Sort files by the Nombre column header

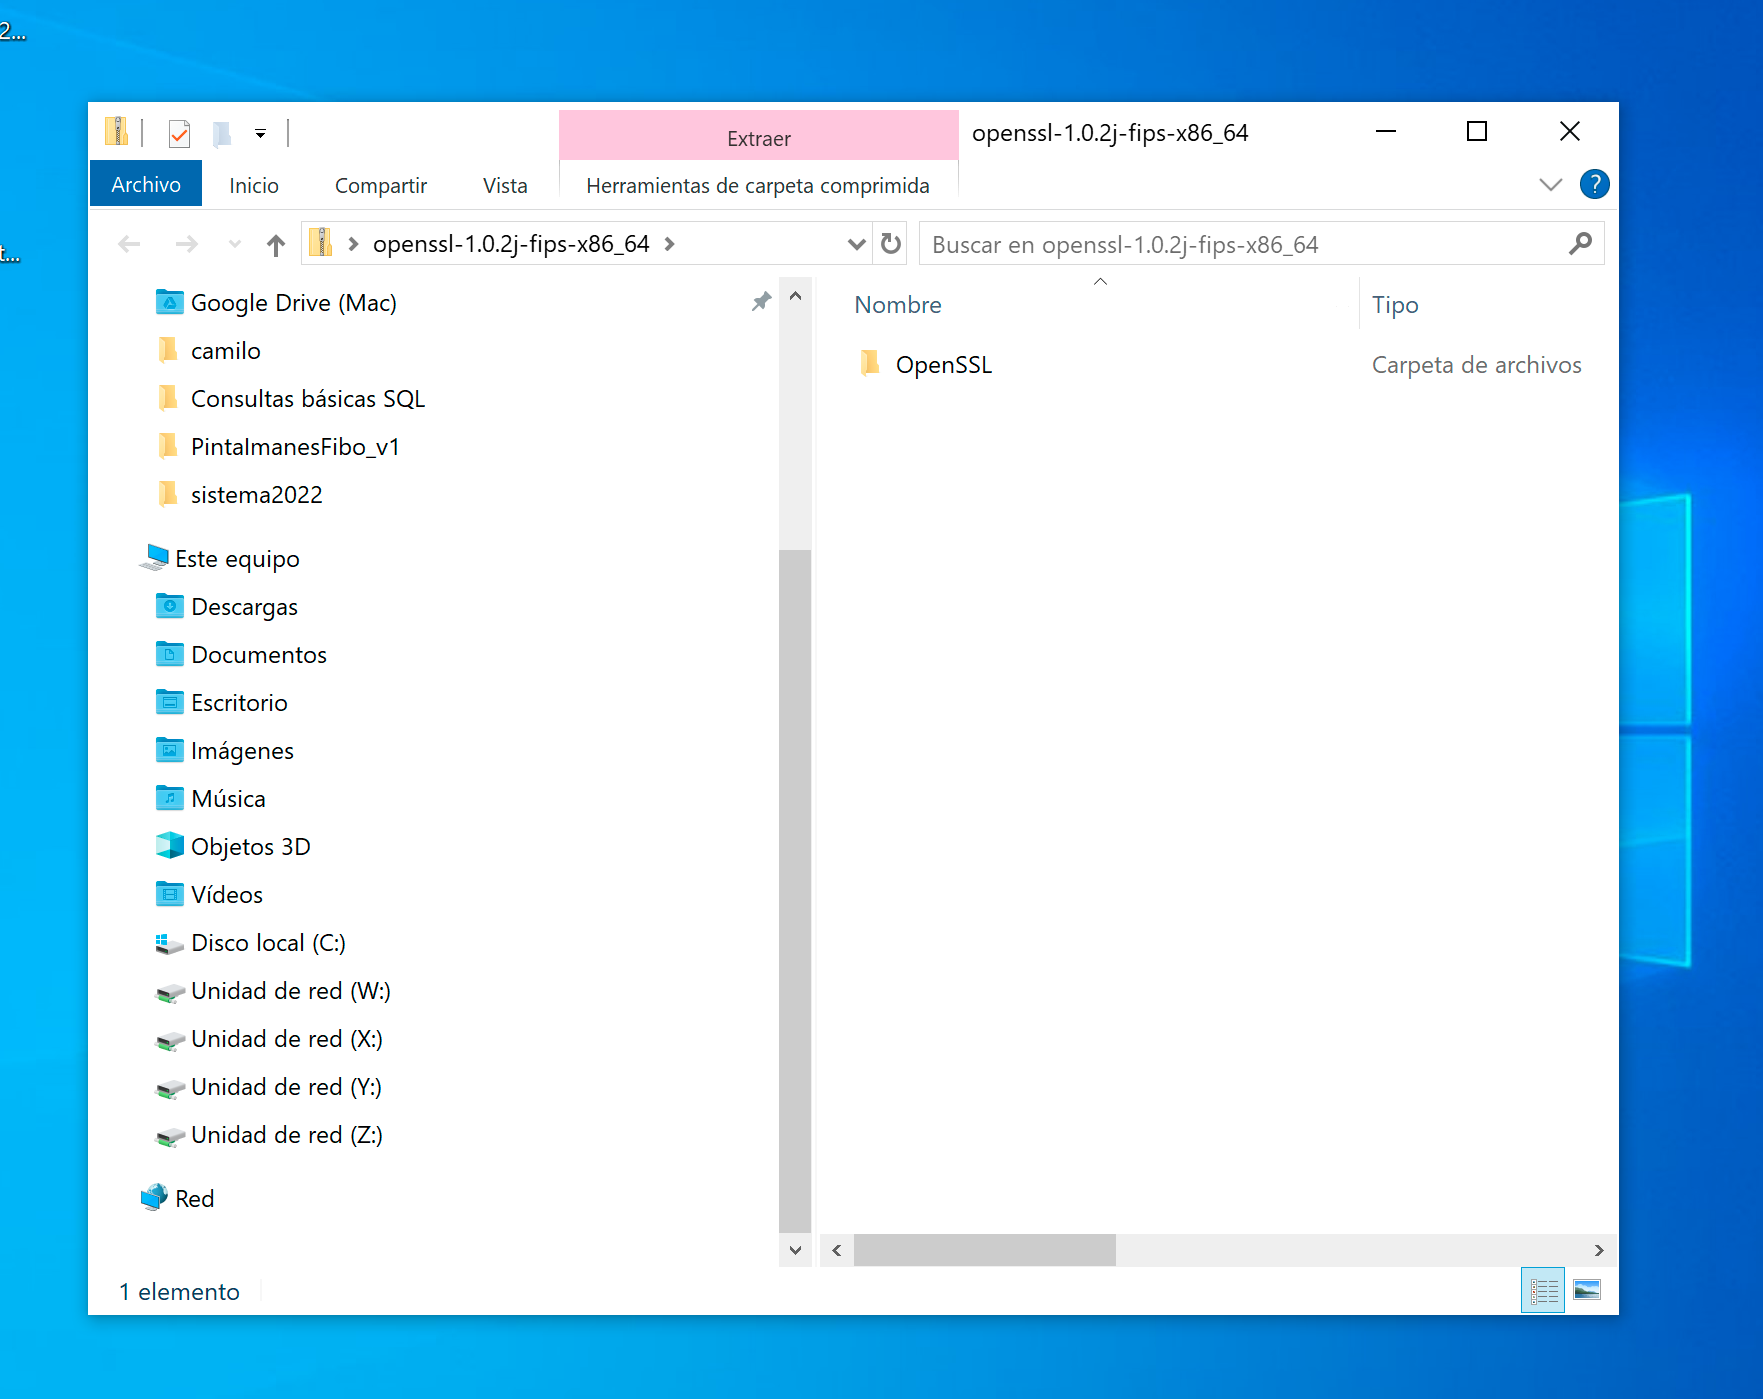point(897,305)
